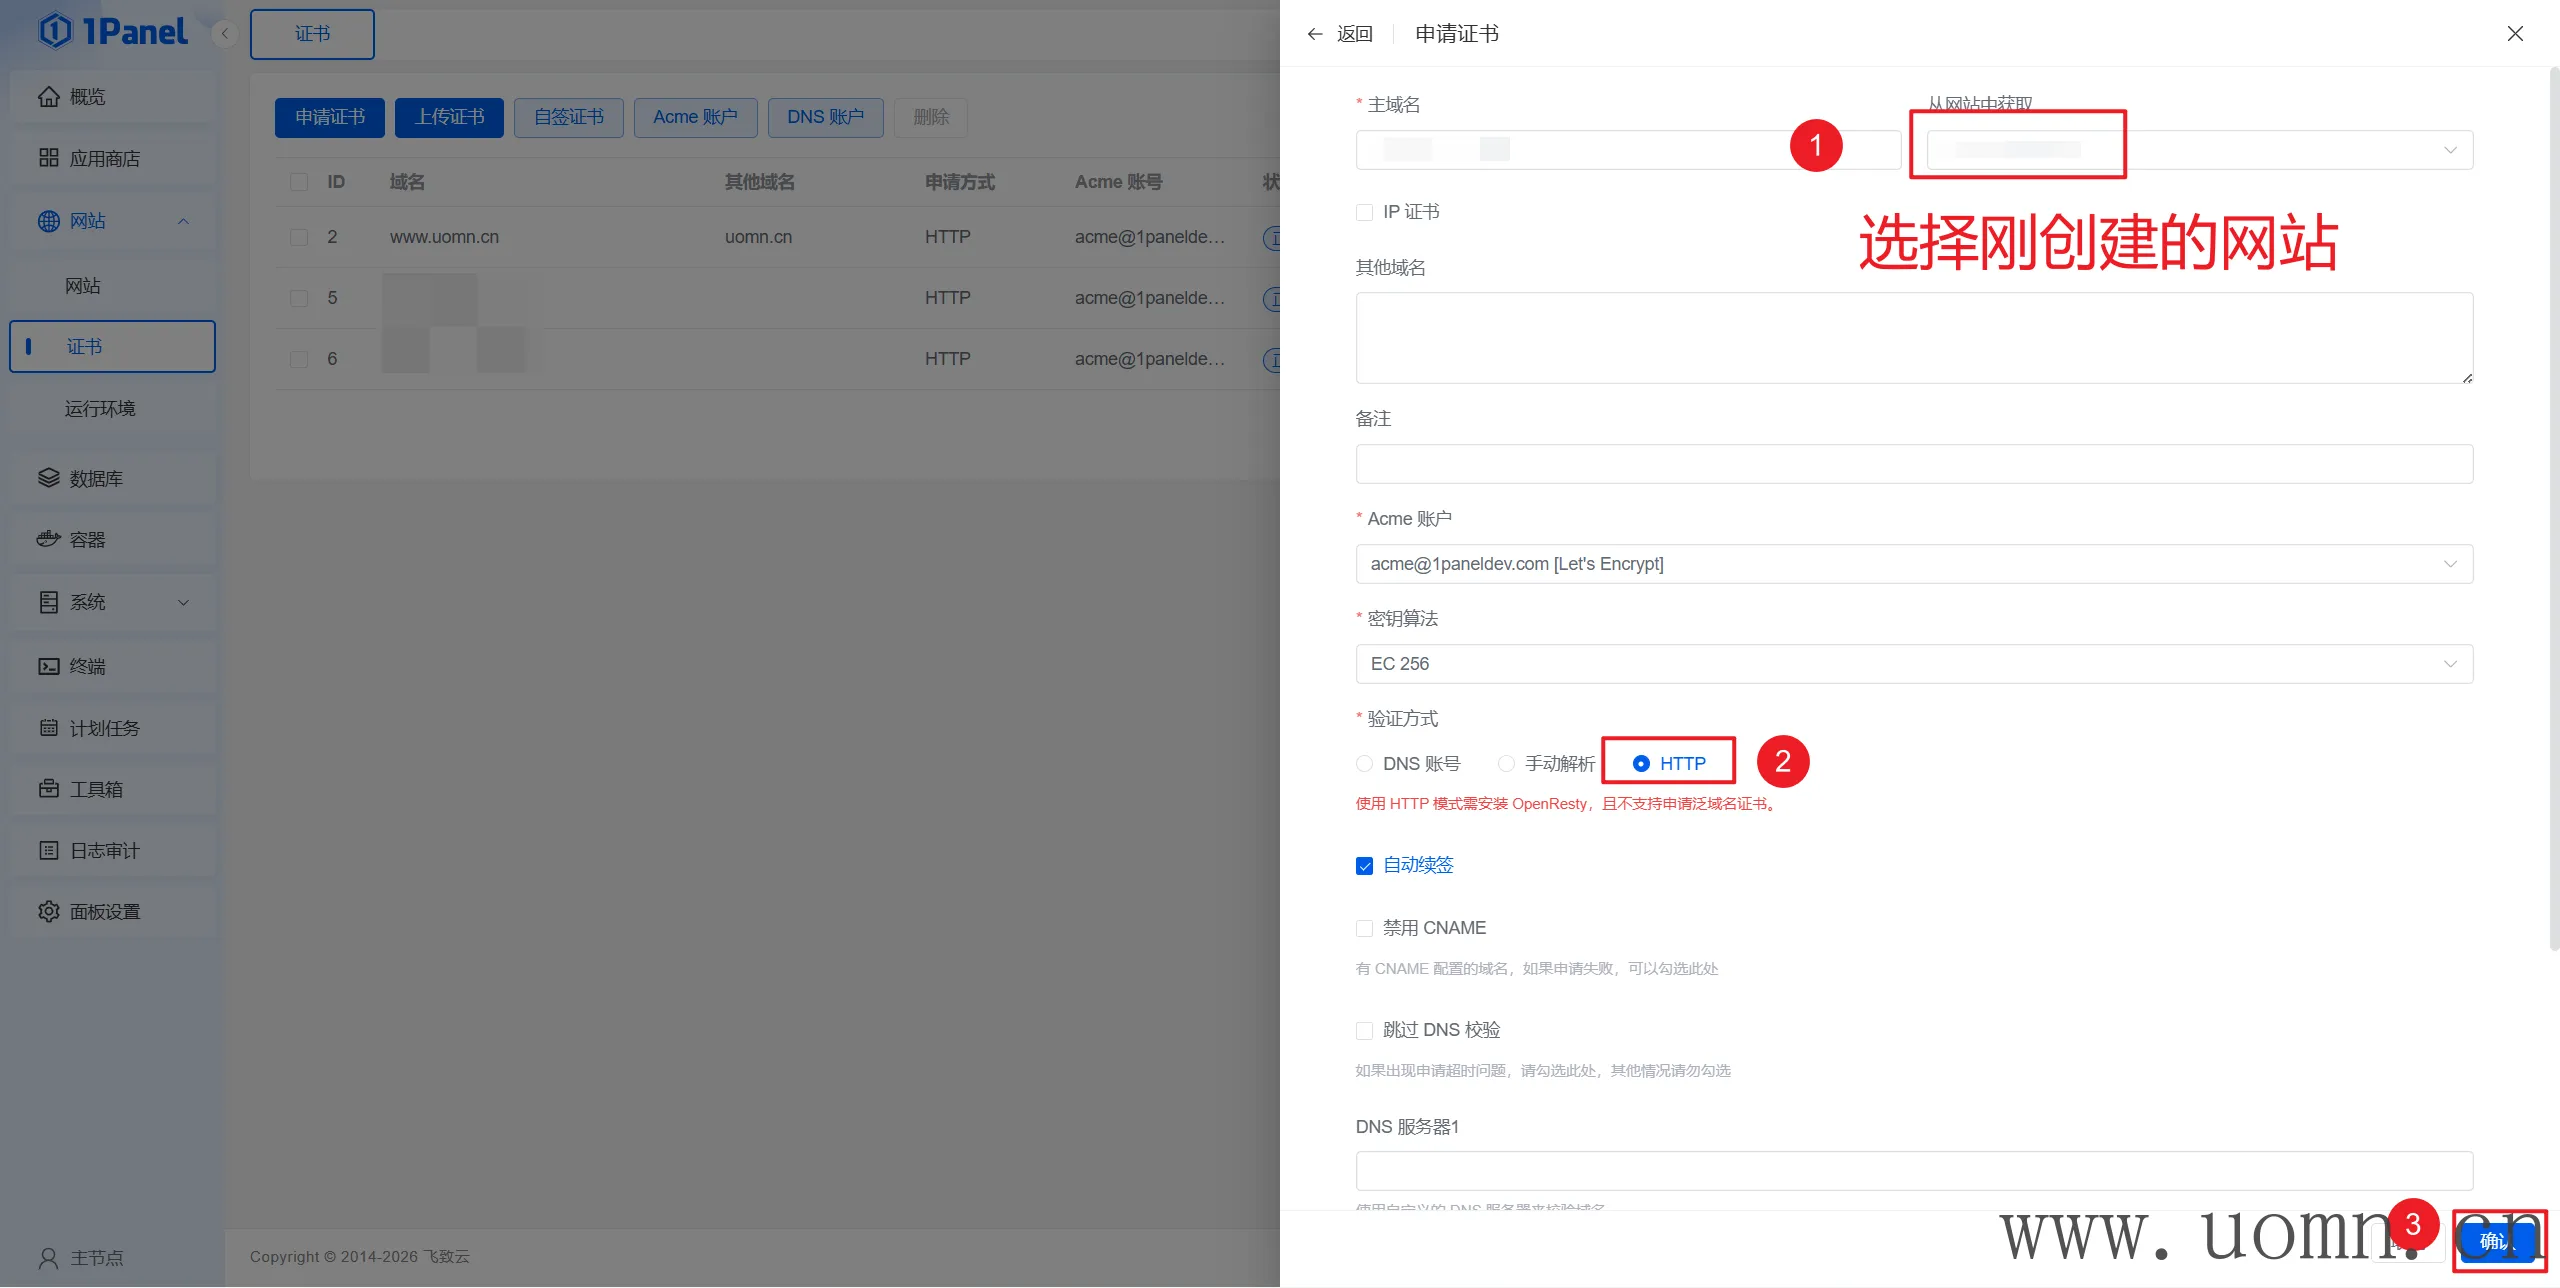Open the Scheduled Tasks calendar icon
The image size is (2560, 1288).
click(48, 728)
